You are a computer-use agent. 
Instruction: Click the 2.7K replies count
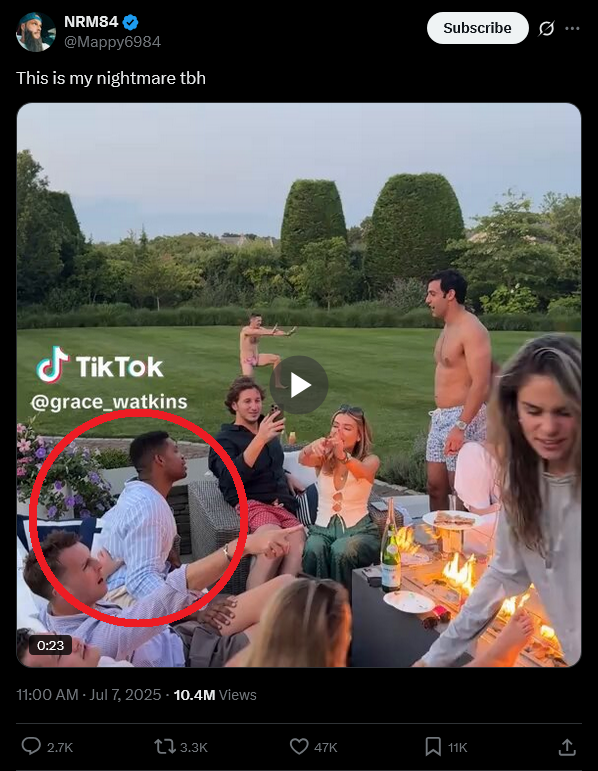tap(60, 747)
